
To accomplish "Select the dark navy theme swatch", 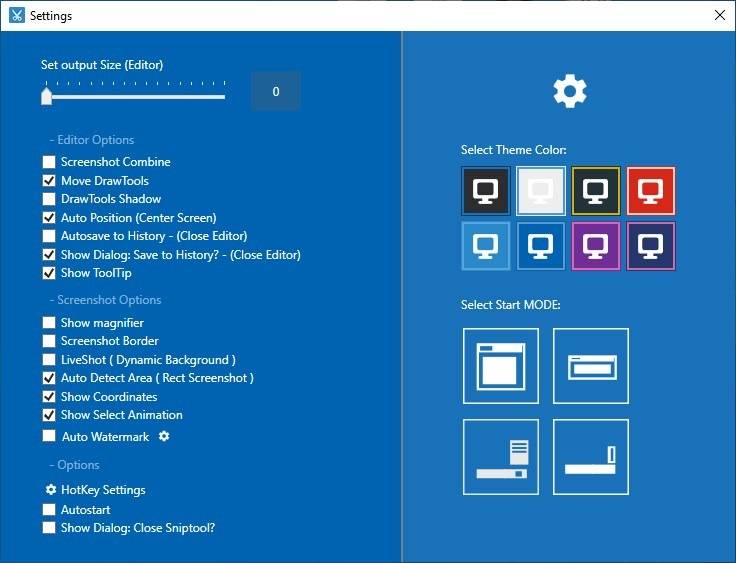I will click(x=651, y=246).
